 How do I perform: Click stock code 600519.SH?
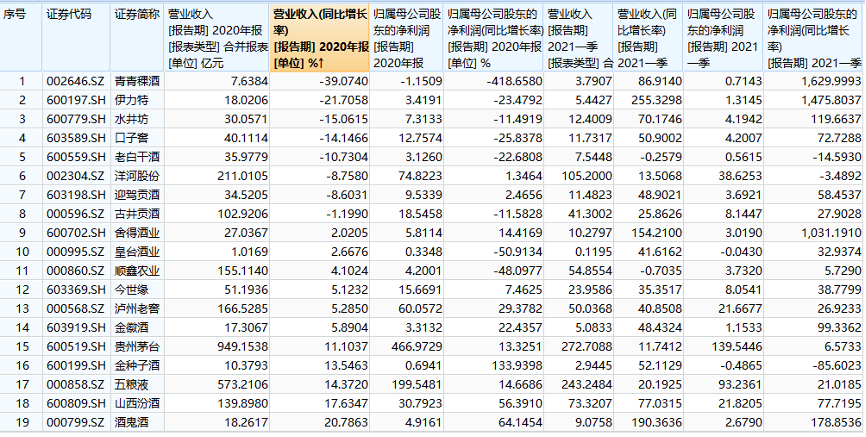[x=76, y=346]
